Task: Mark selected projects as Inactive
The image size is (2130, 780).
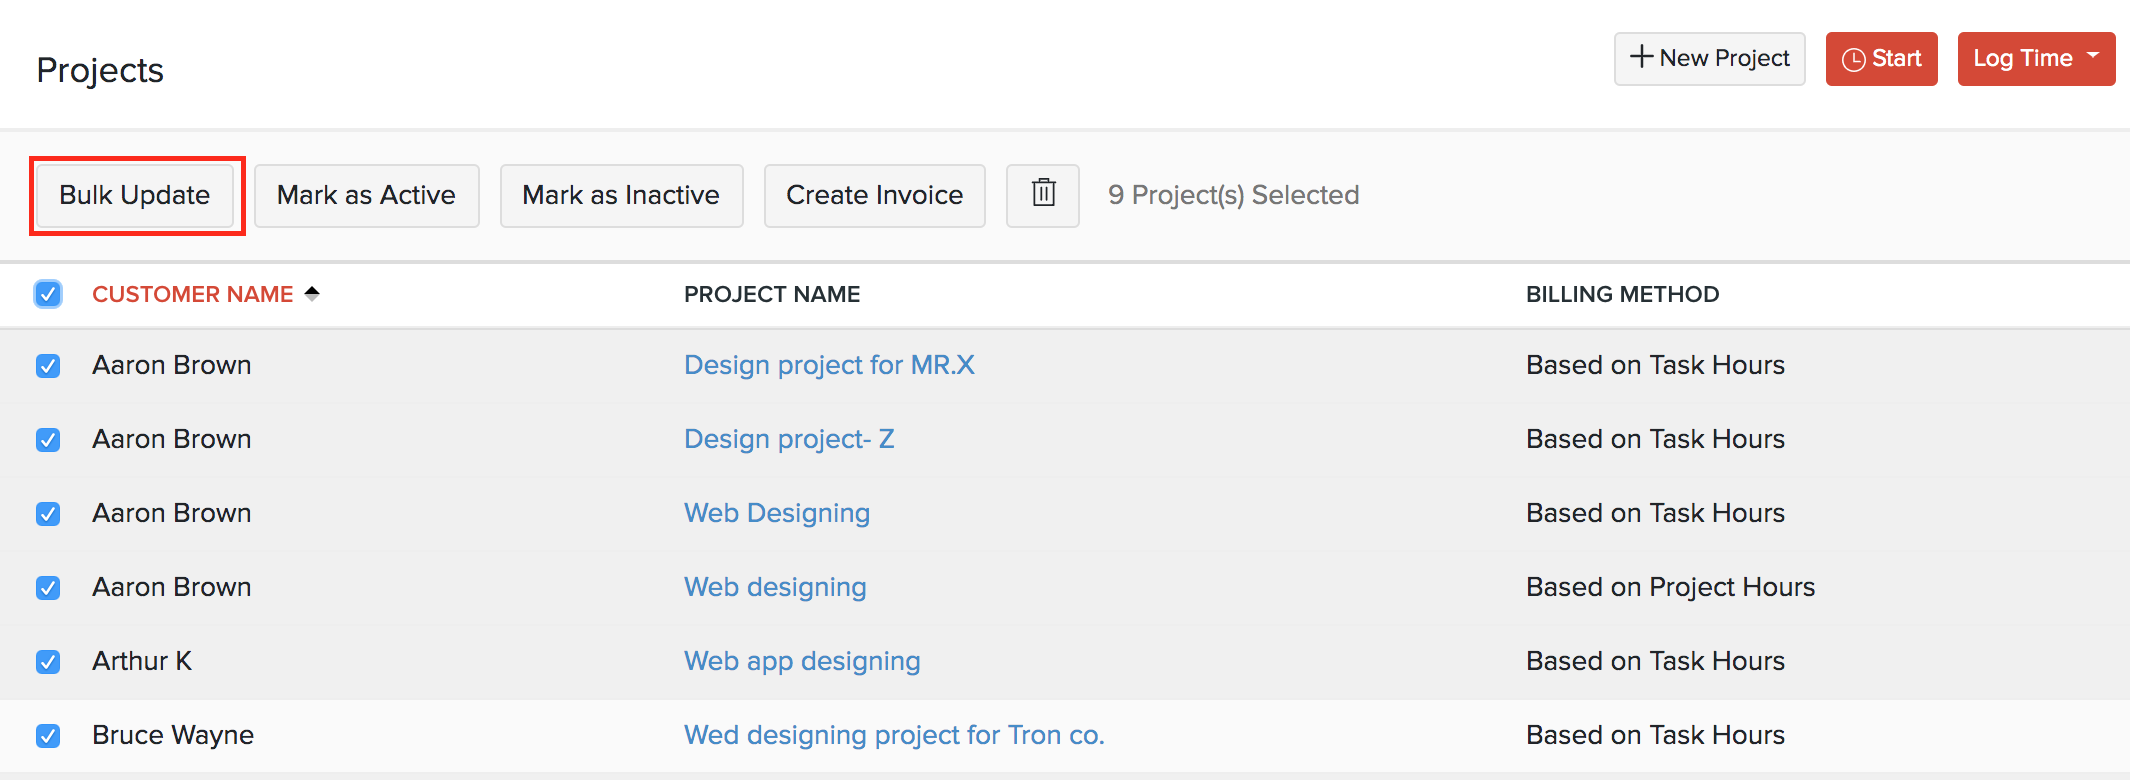Action: coord(621,195)
